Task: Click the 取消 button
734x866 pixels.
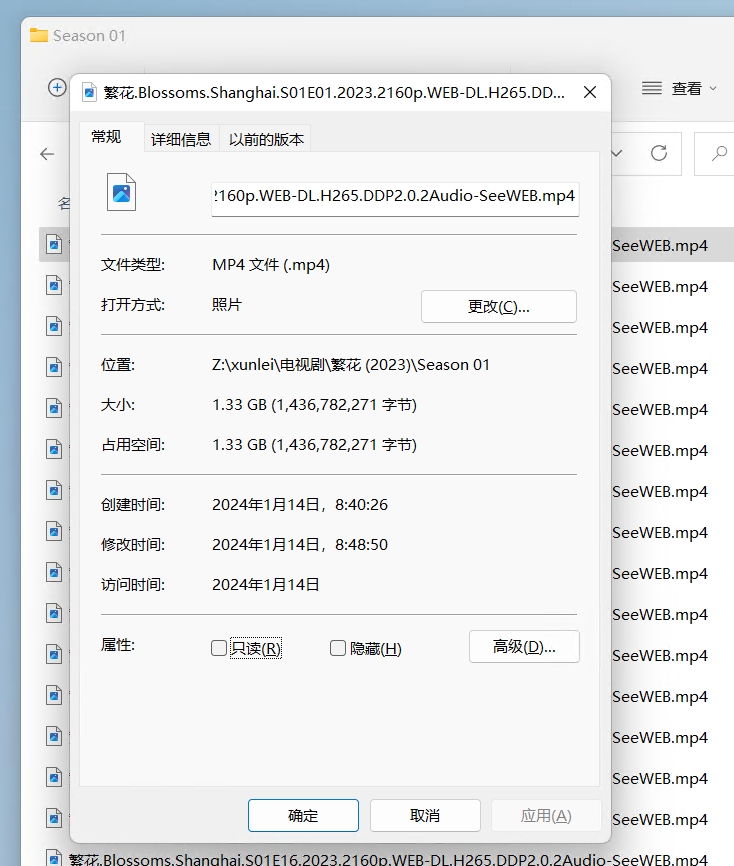Action: 425,815
